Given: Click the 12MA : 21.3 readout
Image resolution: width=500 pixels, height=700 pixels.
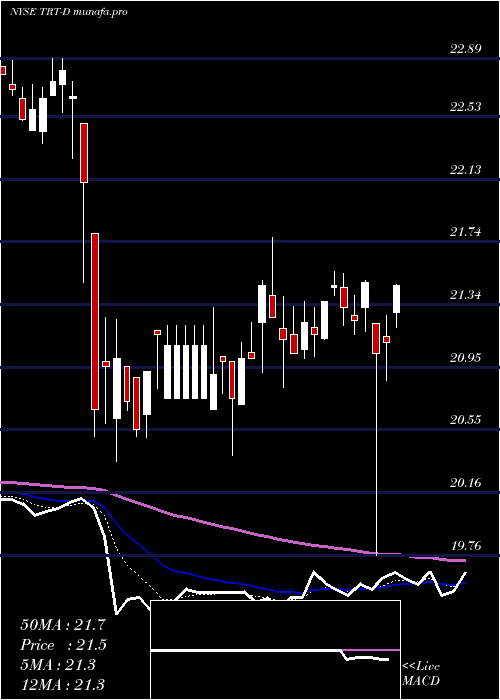Looking at the screenshot, I should [x=63, y=684].
